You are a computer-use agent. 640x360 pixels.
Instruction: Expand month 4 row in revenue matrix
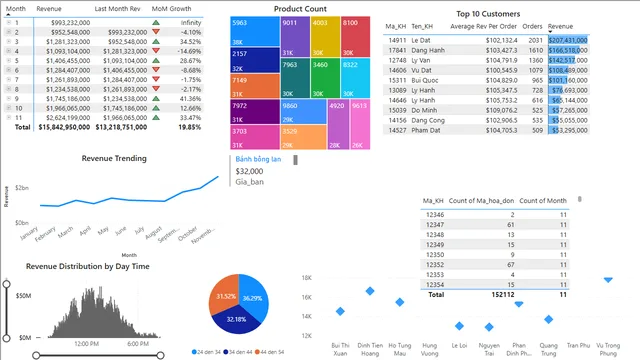coord(9,51)
